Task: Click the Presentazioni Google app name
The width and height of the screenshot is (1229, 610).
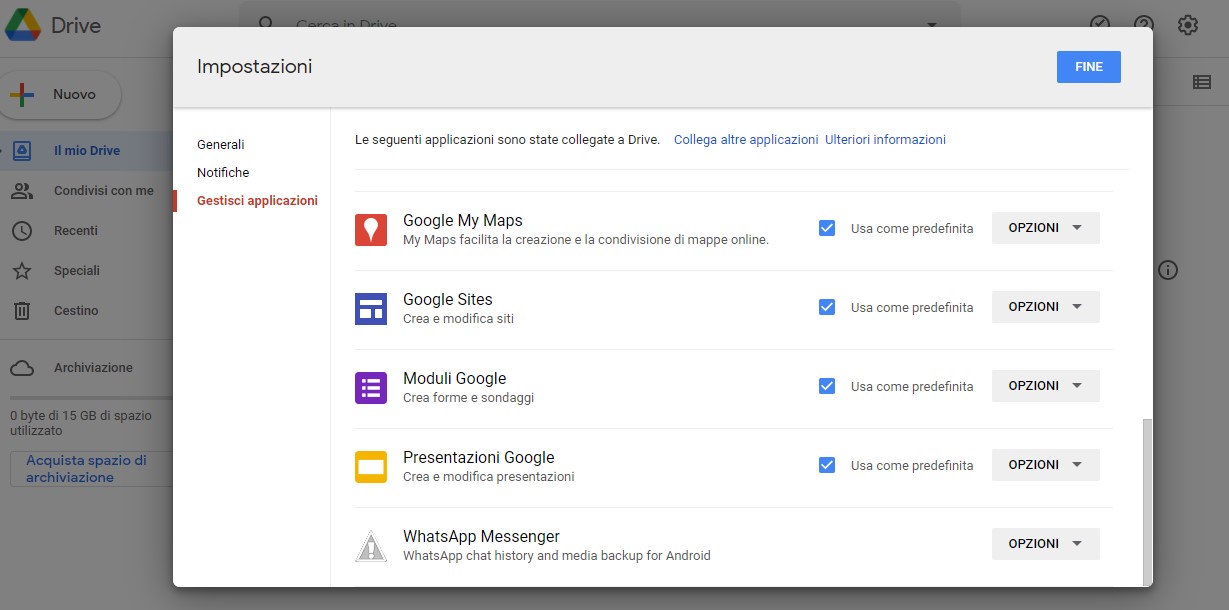Action: click(x=478, y=458)
